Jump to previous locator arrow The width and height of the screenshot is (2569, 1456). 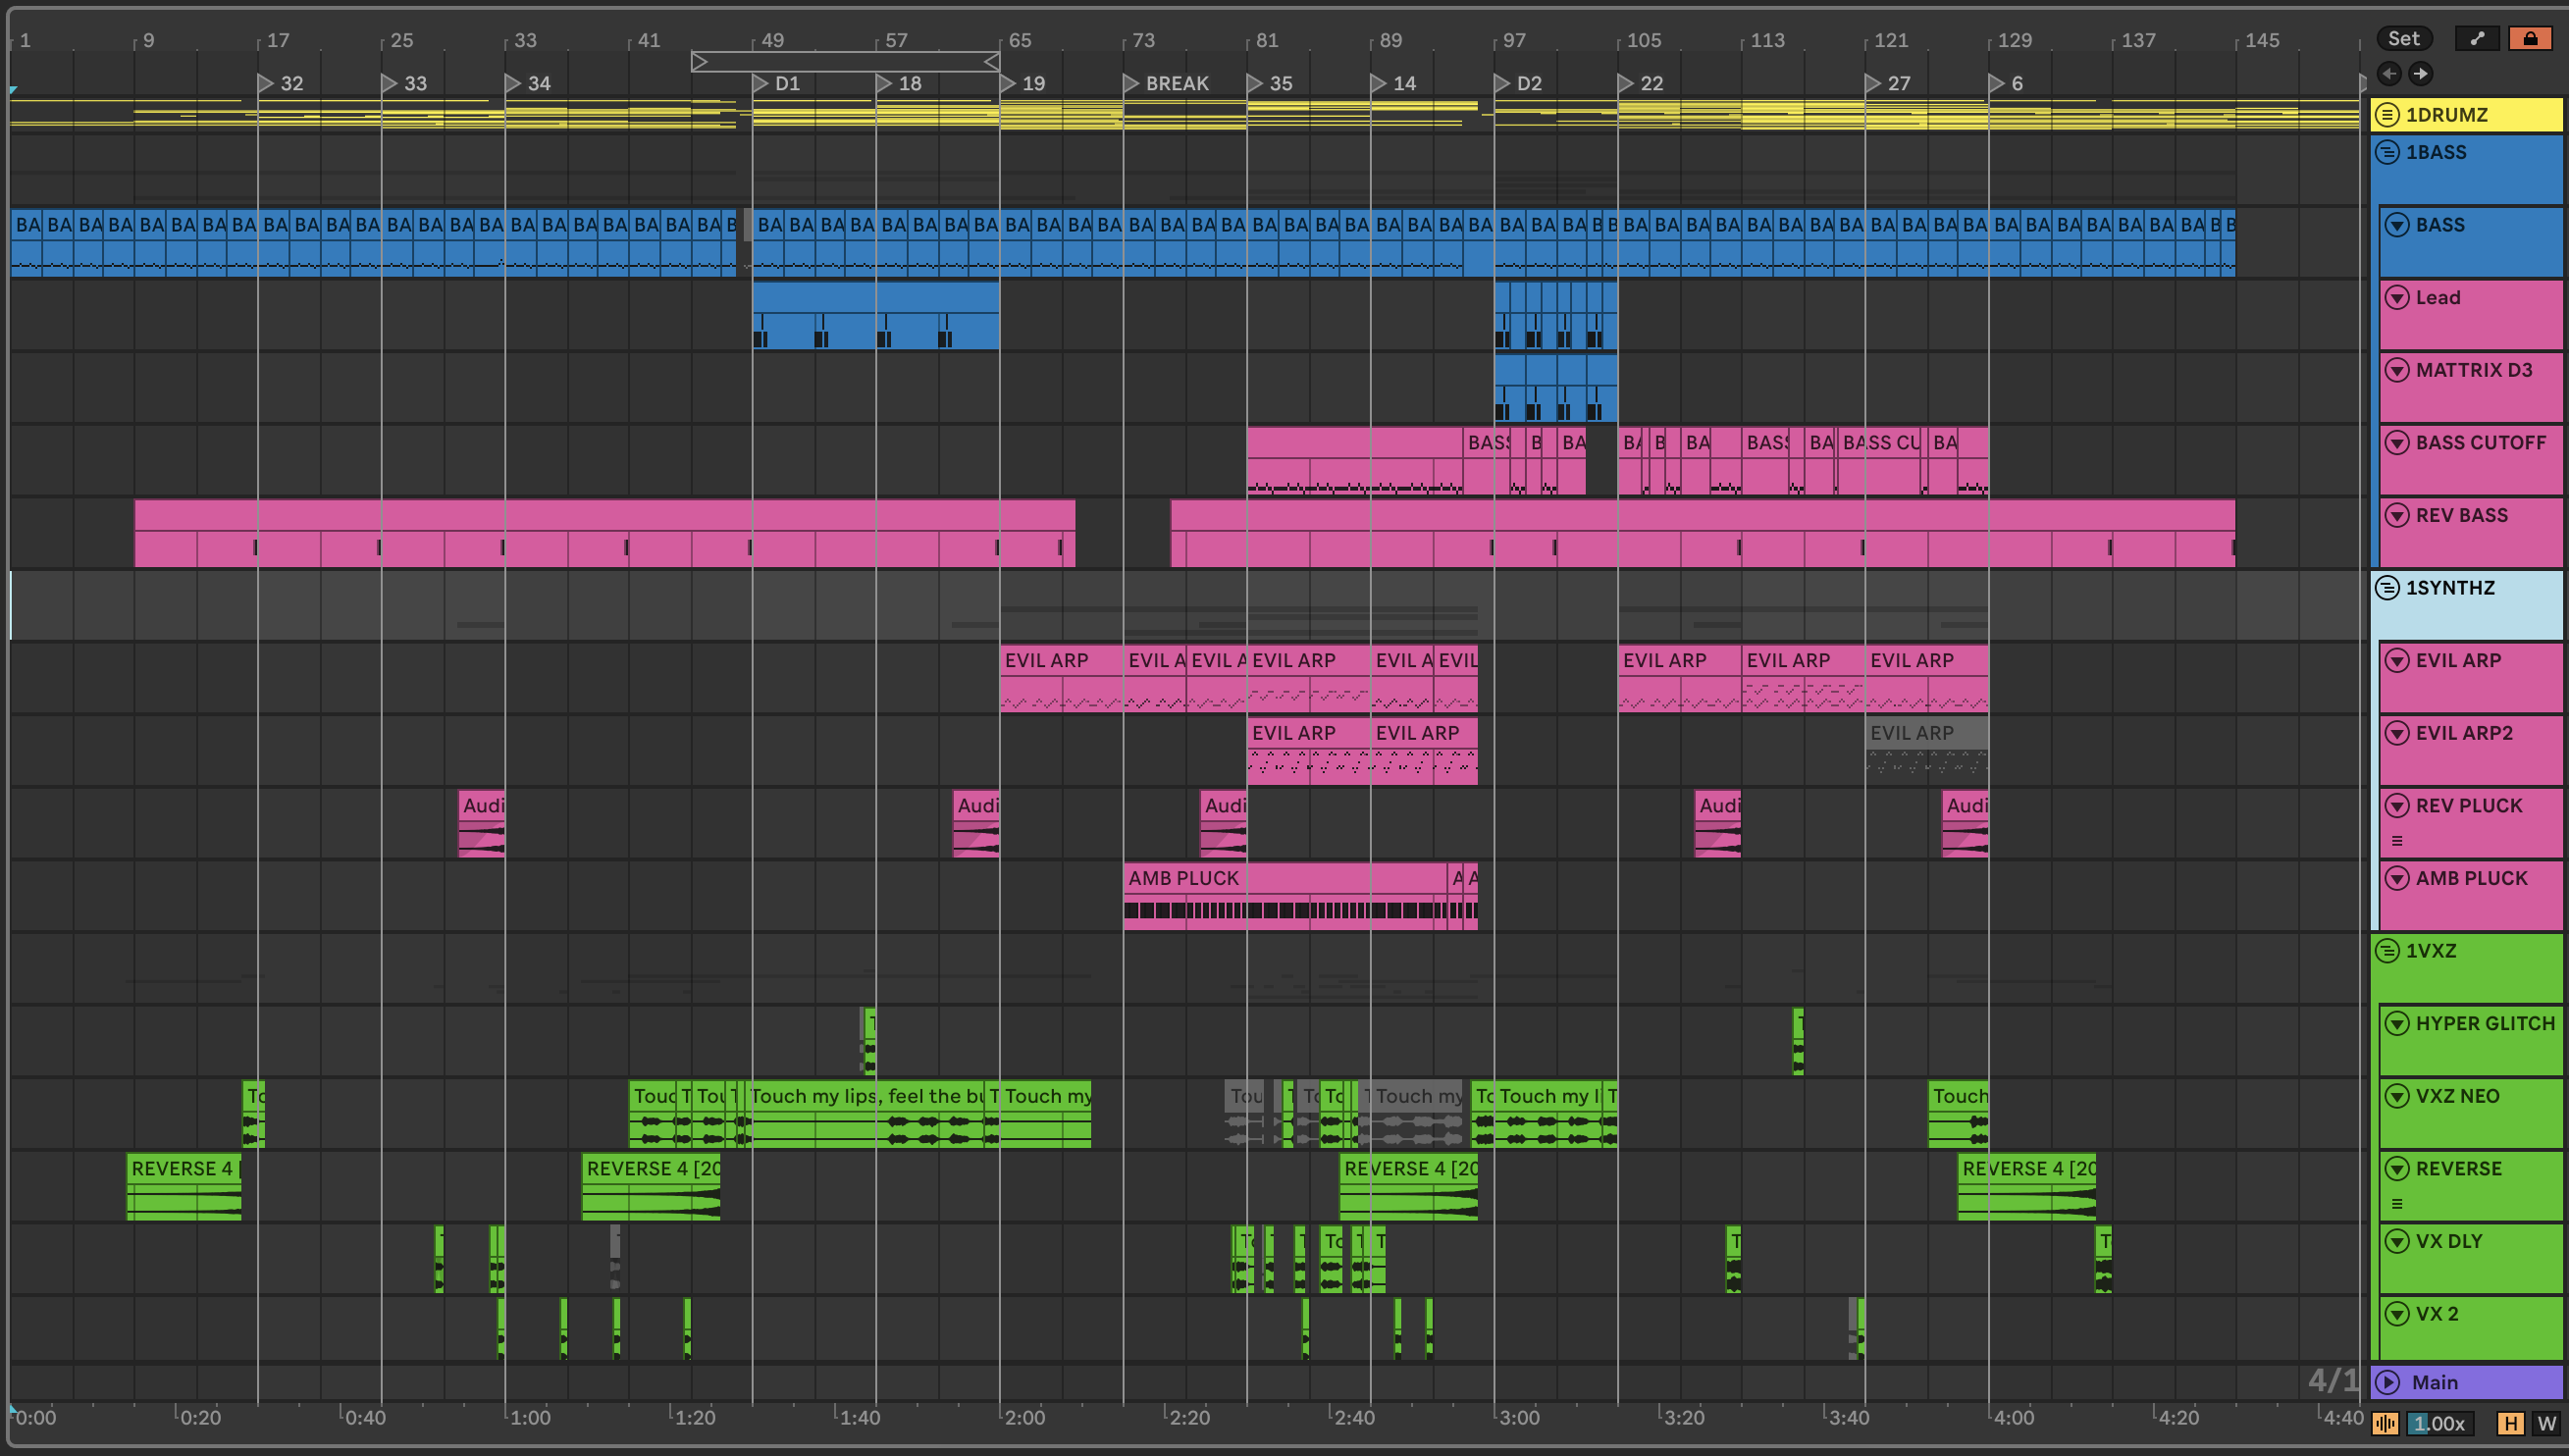(x=2388, y=73)
